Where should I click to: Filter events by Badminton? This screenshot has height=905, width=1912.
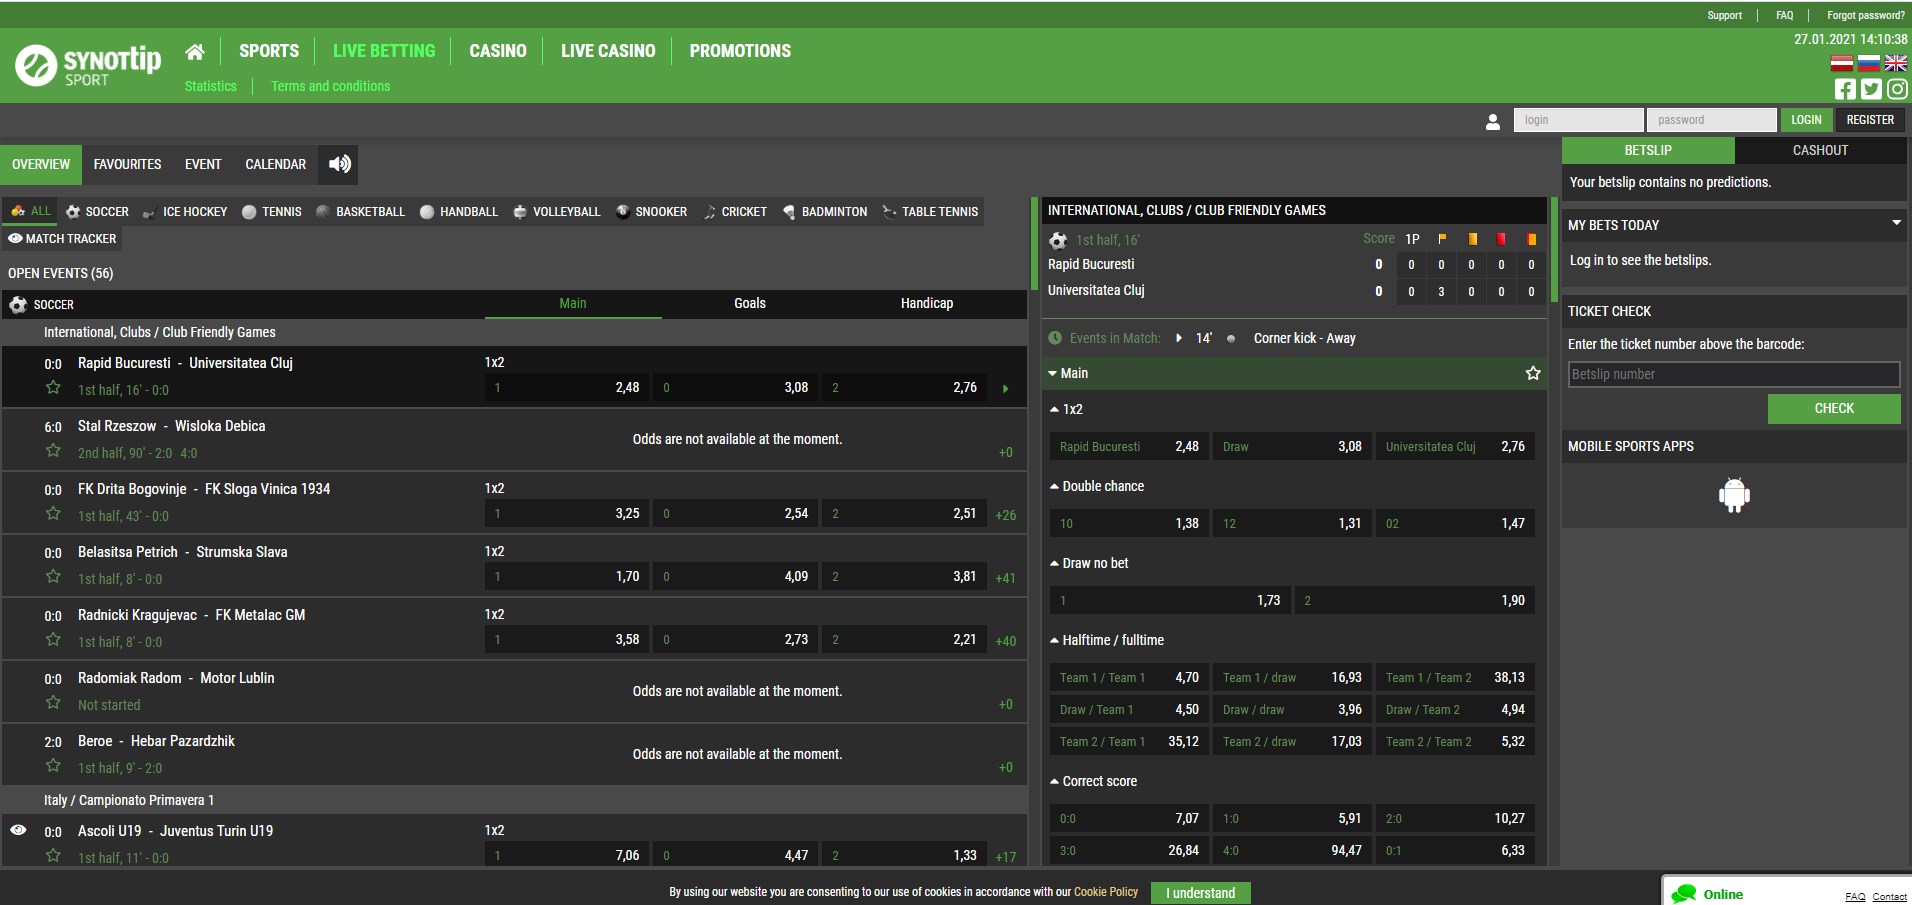pos(825,211)
